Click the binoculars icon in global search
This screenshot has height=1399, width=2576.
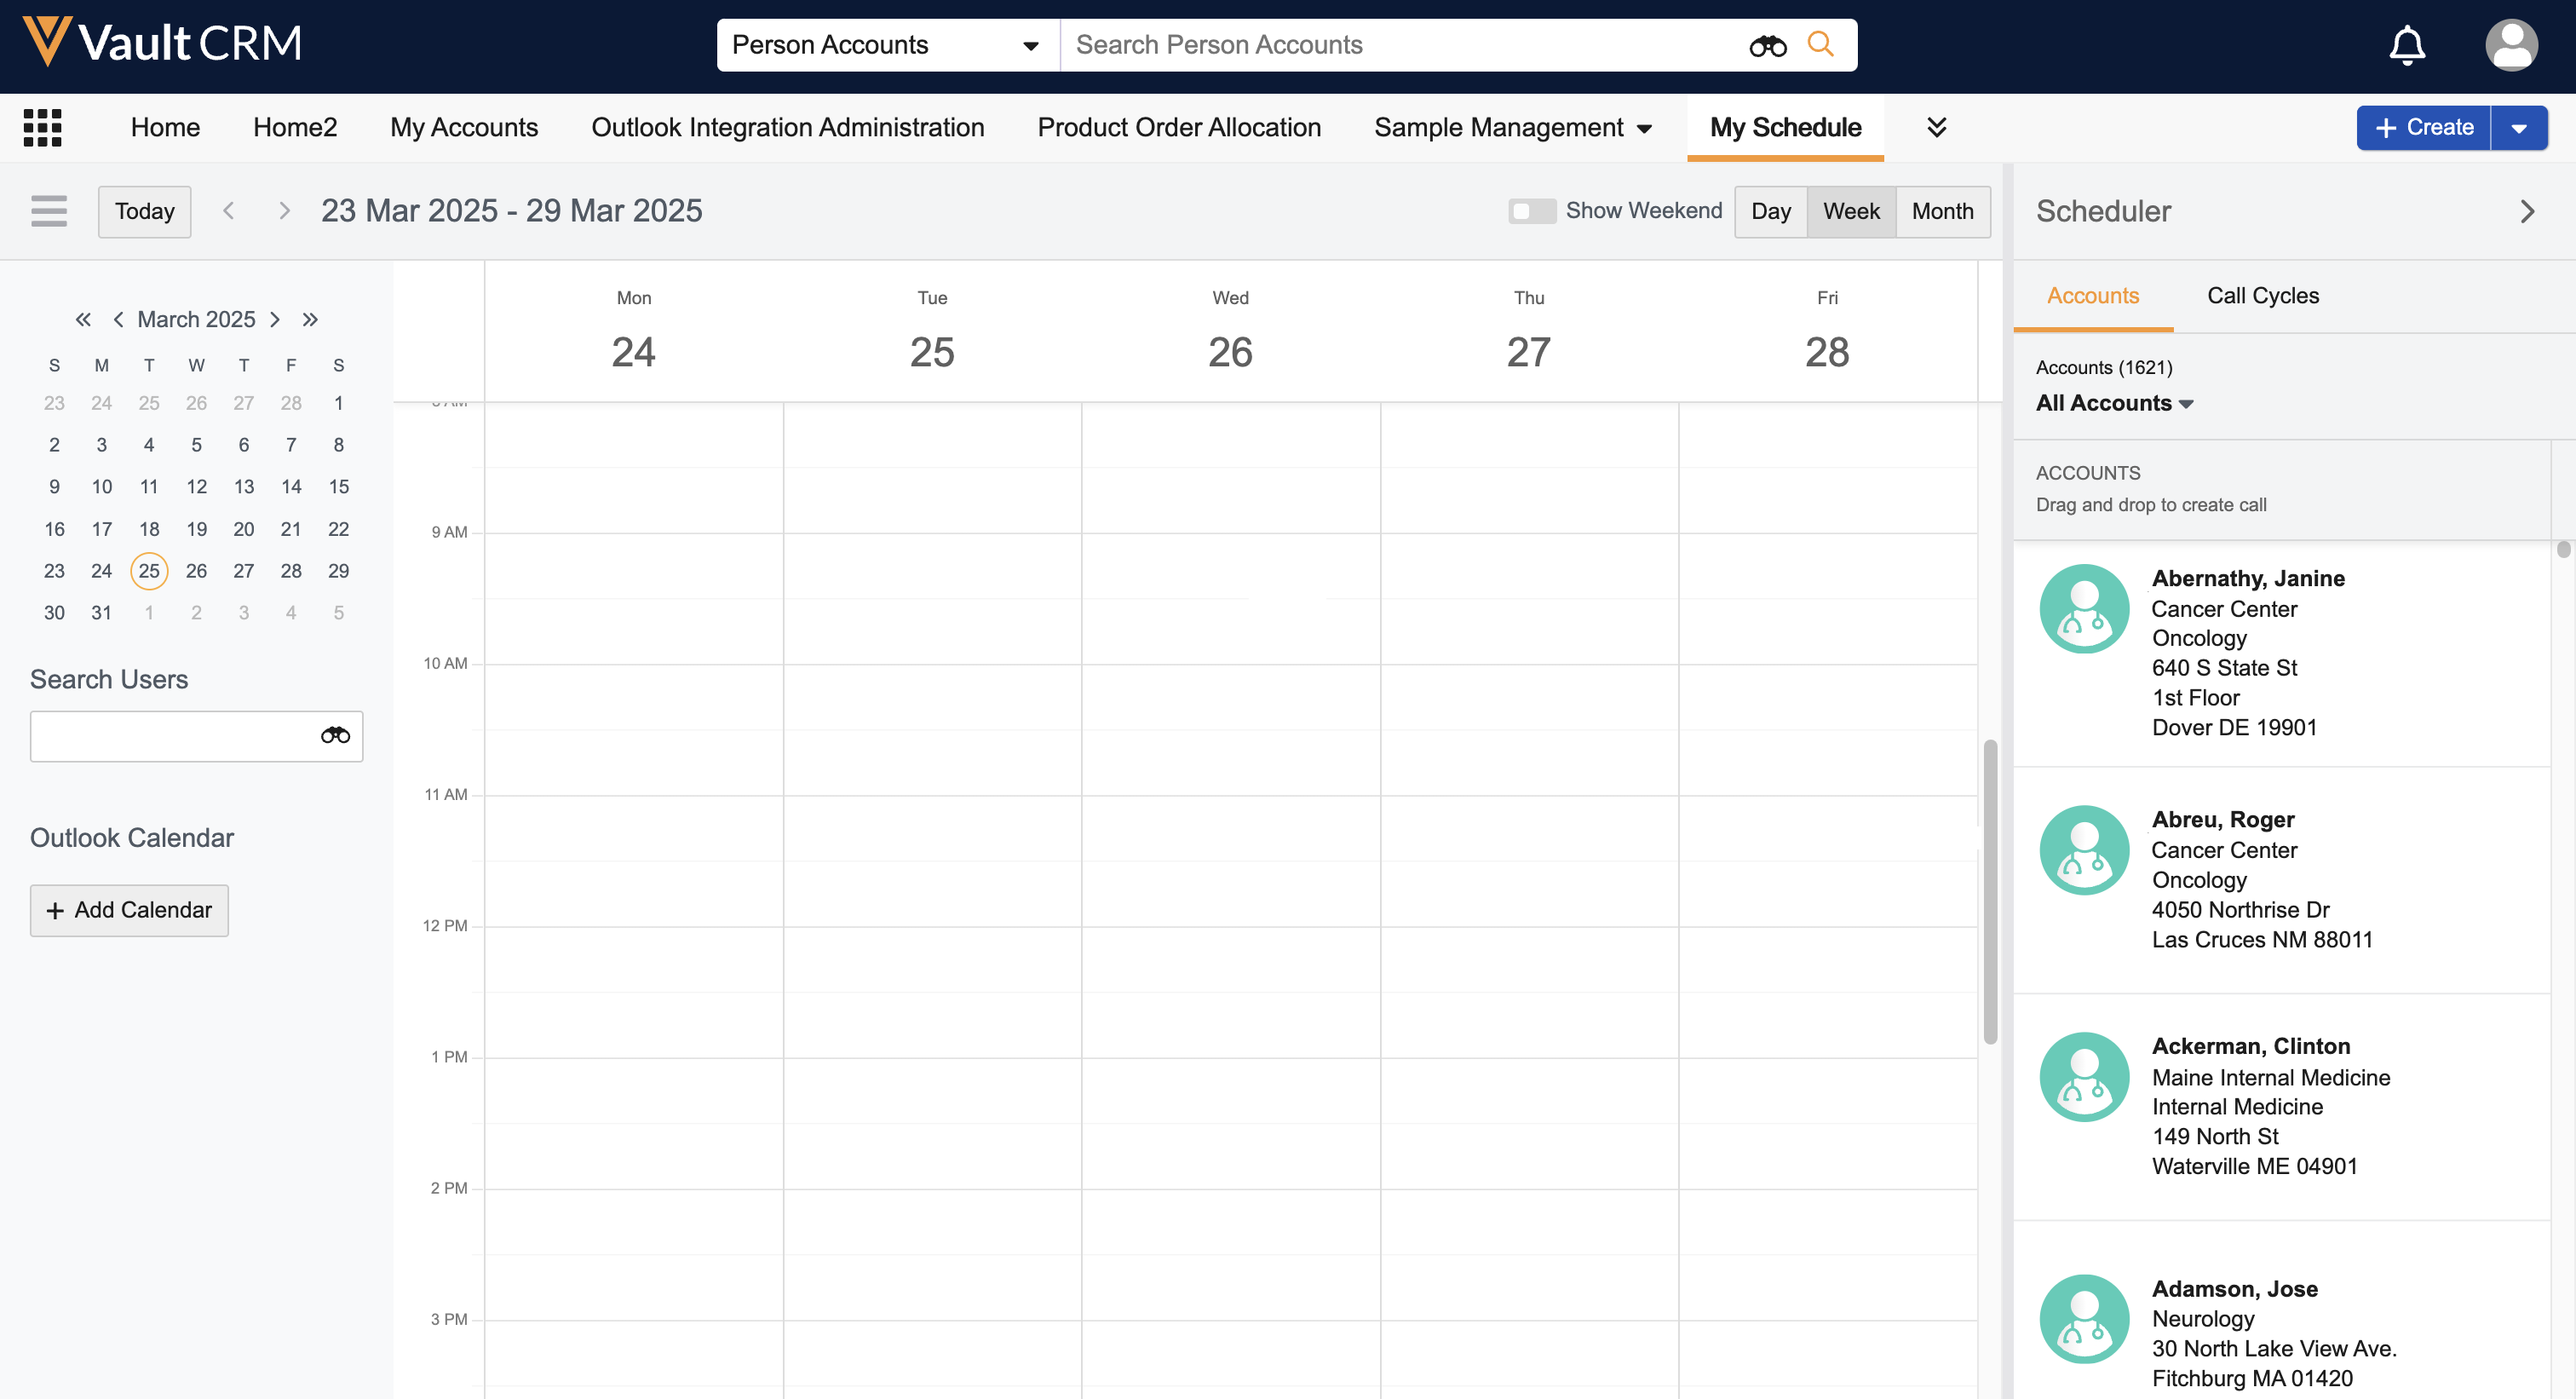pyautogui.click(x=1767, y=46)
